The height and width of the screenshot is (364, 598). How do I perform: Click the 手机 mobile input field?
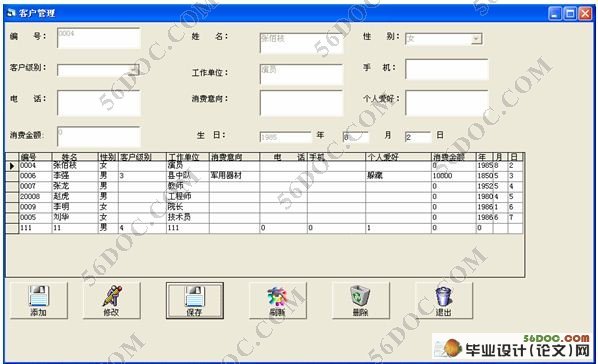pos(447,69)
